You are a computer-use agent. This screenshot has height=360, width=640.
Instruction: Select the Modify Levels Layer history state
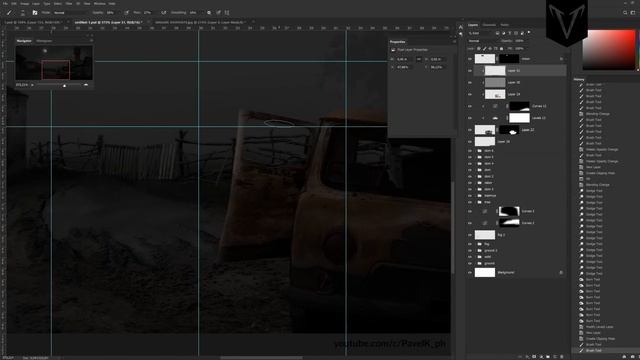click(599, 327)
